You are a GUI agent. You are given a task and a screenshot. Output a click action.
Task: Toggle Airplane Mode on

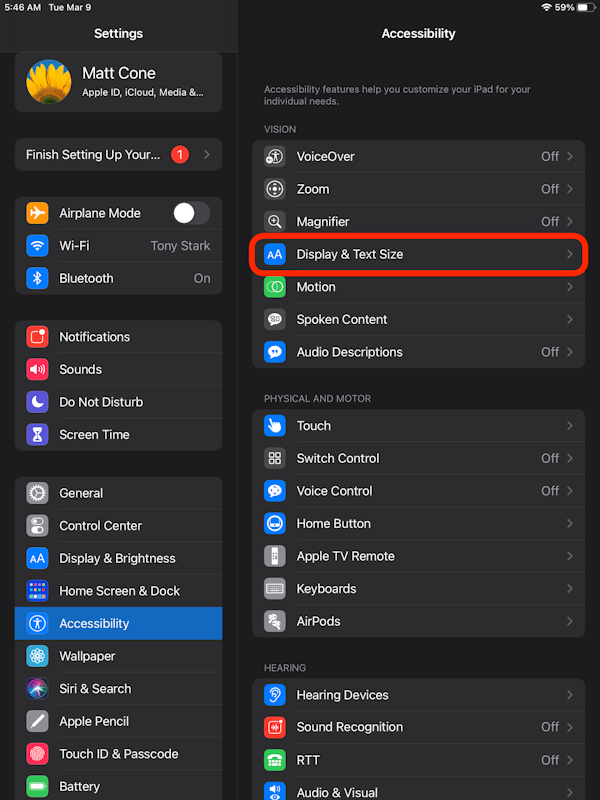click(190, 213)
